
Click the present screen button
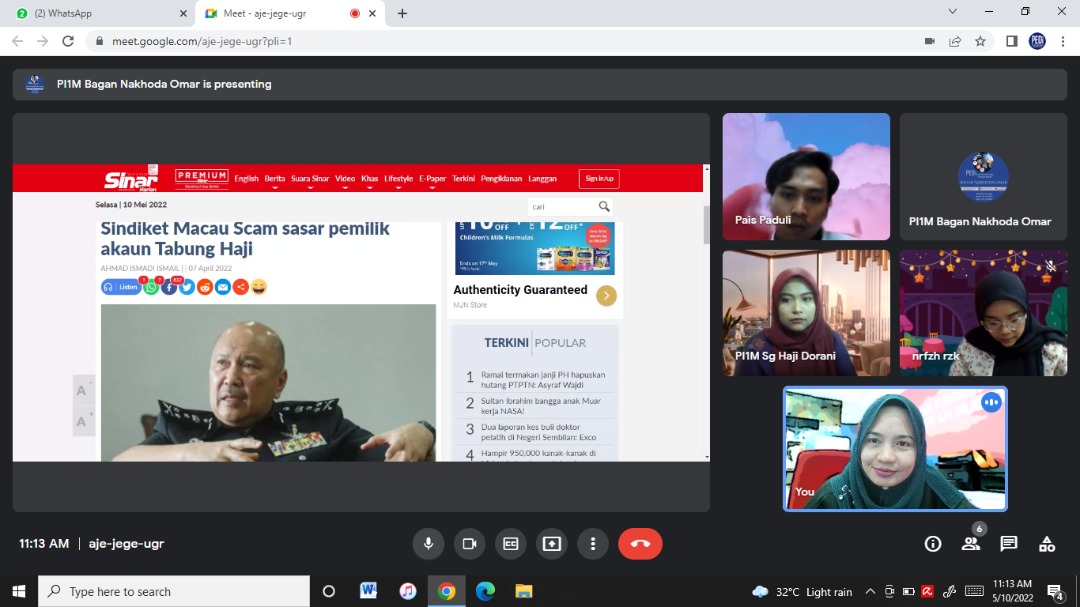pyautogui.click(x=552, y=543)
